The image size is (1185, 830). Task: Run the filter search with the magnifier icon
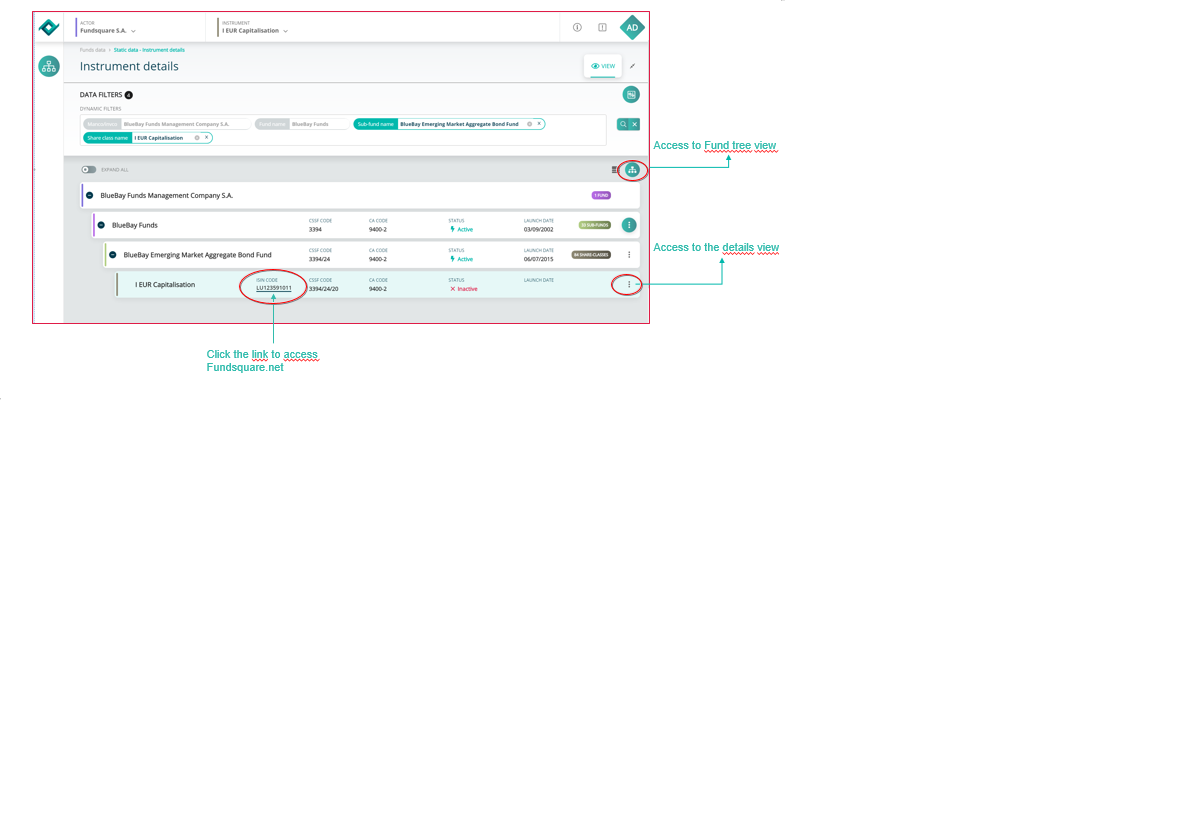623,124
